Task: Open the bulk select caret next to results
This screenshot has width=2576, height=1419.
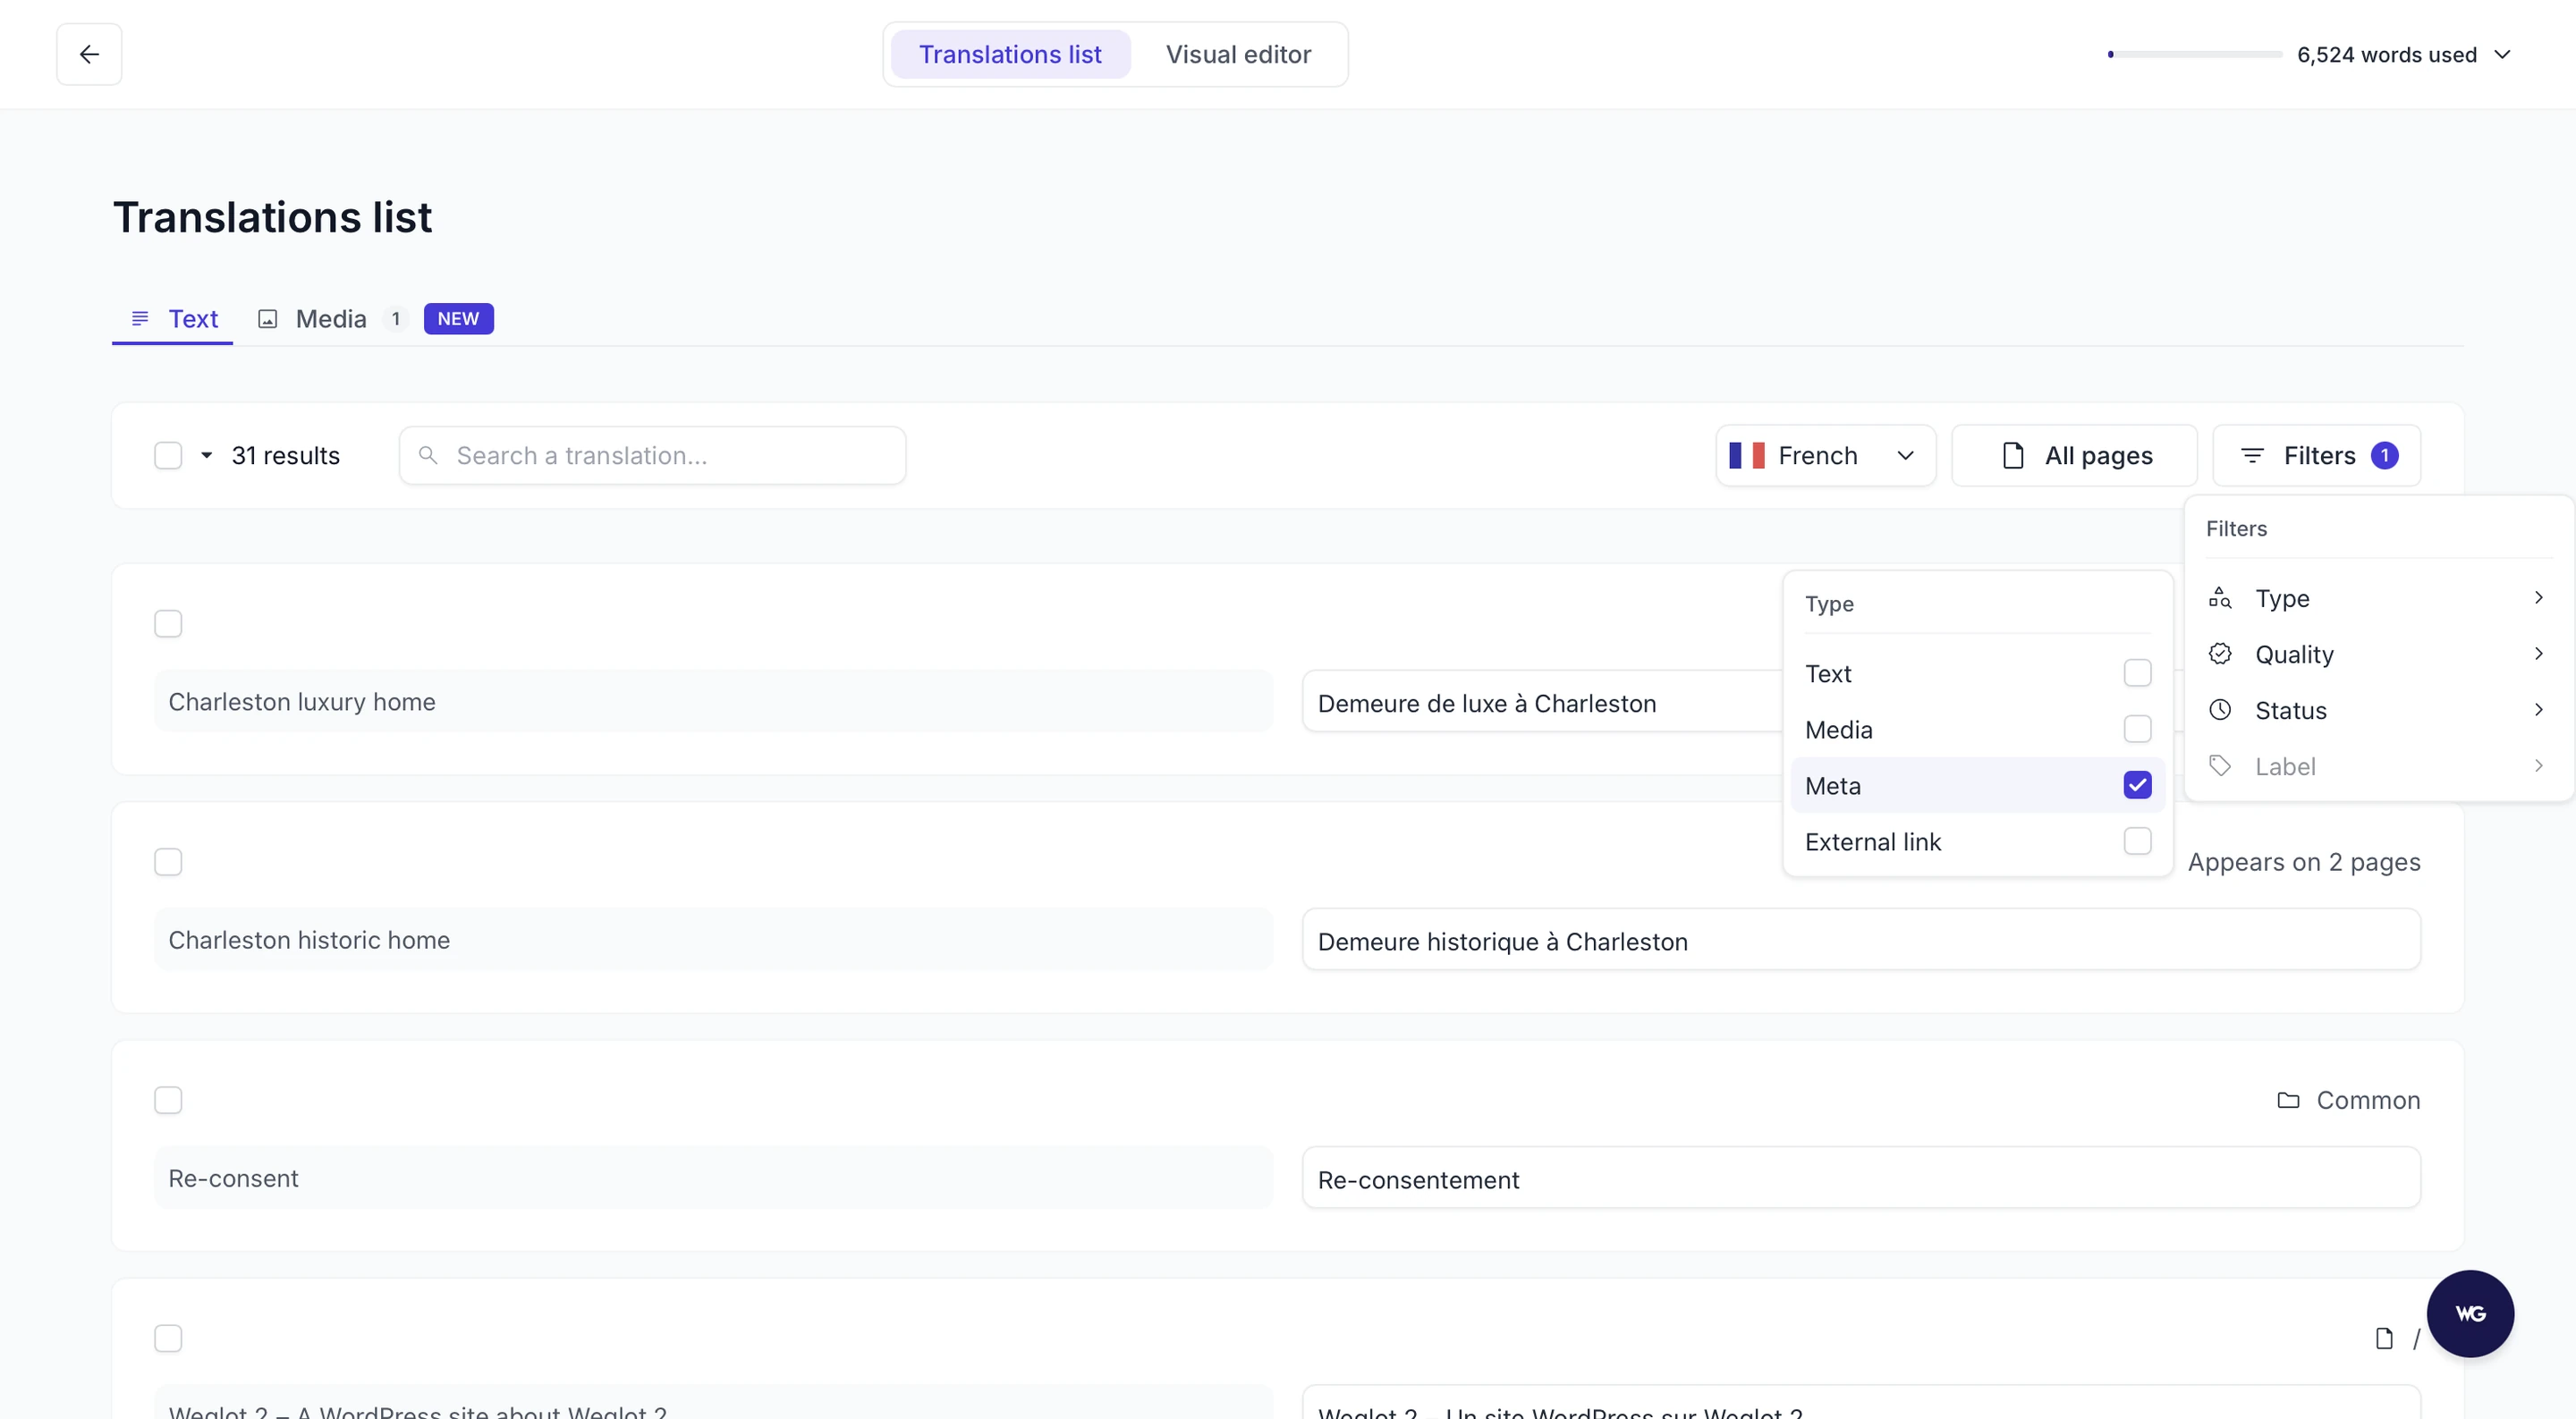Action: (x=206, y=455)
